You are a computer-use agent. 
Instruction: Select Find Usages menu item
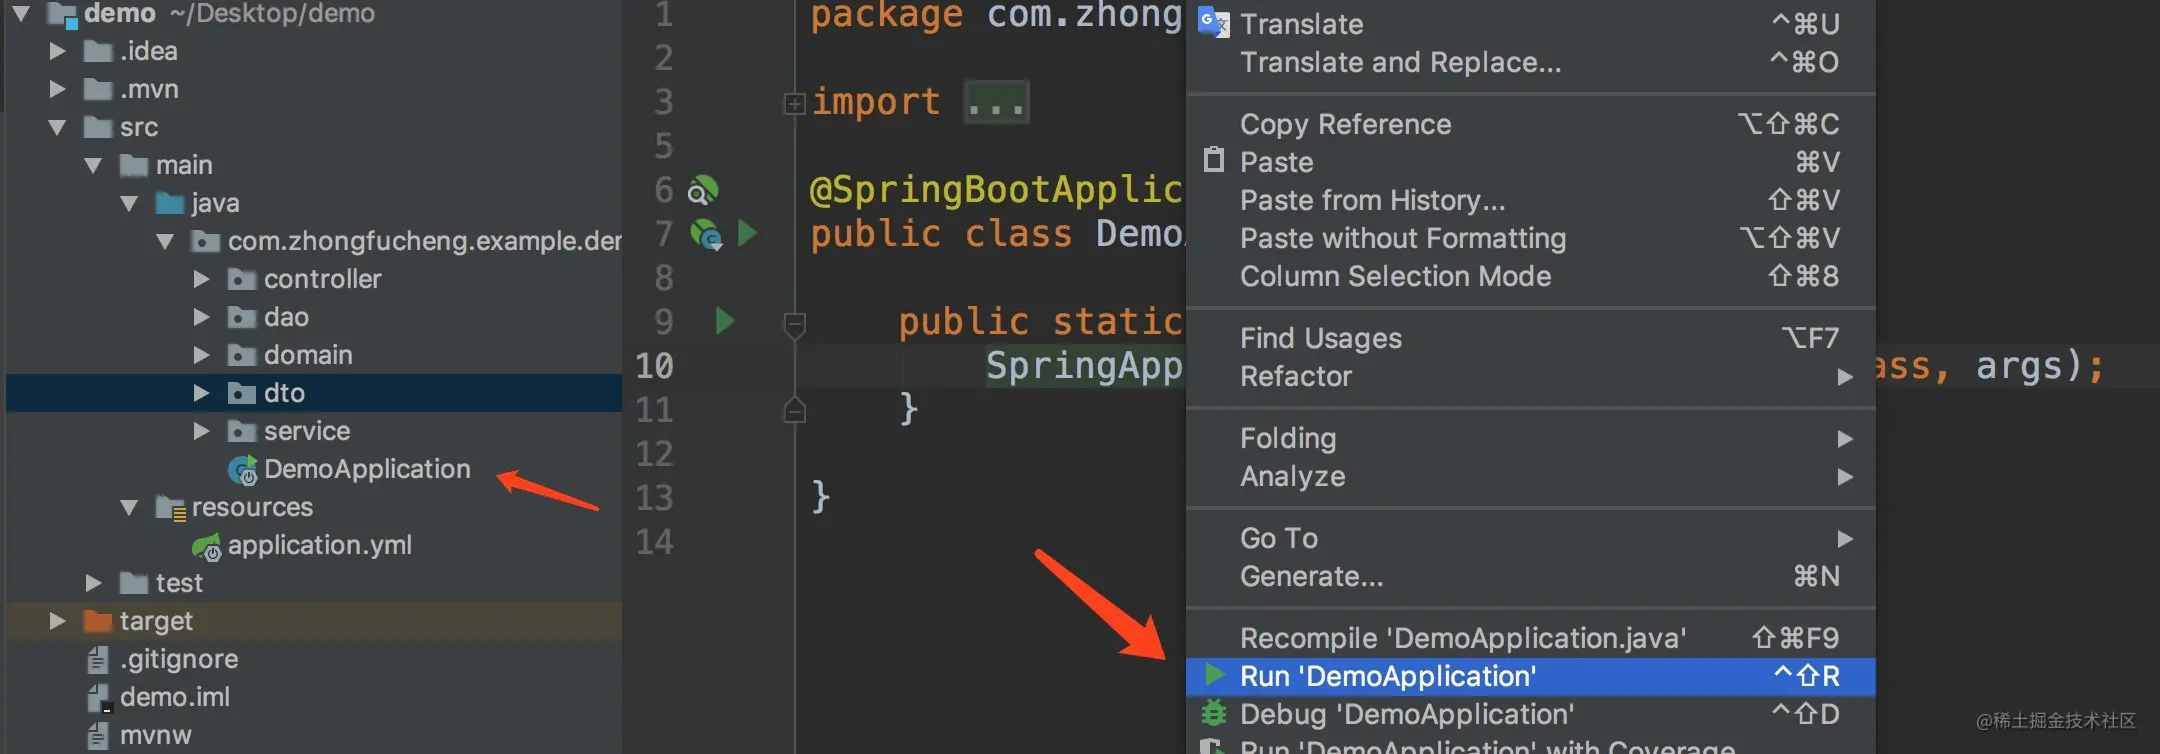tap(1530, 338)
